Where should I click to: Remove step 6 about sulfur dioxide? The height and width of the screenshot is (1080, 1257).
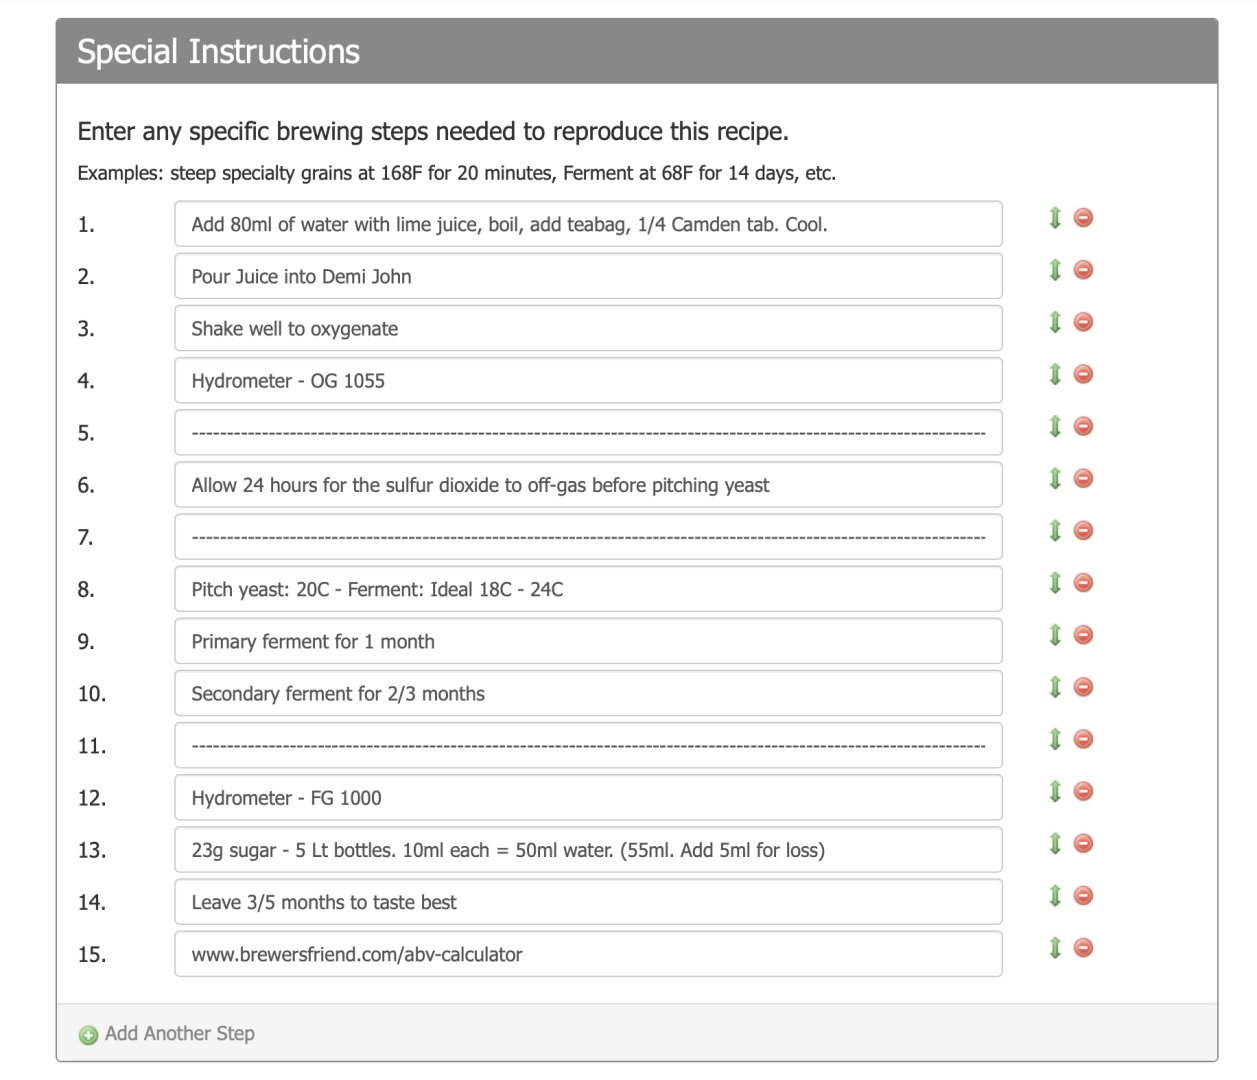[x=1083, y=479]
